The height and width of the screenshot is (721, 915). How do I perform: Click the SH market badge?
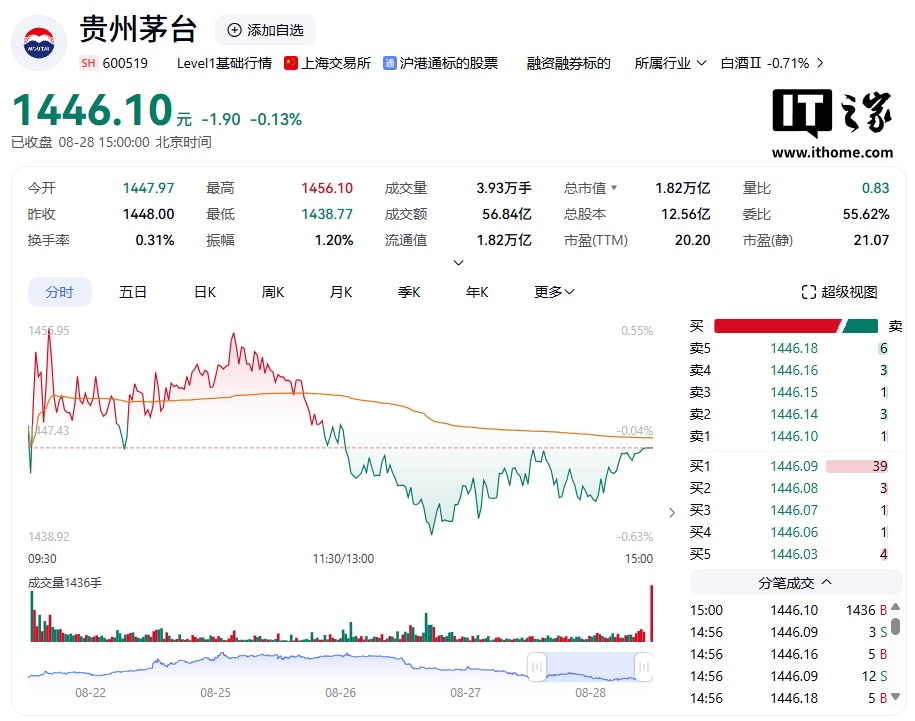[x=88, y=63]
